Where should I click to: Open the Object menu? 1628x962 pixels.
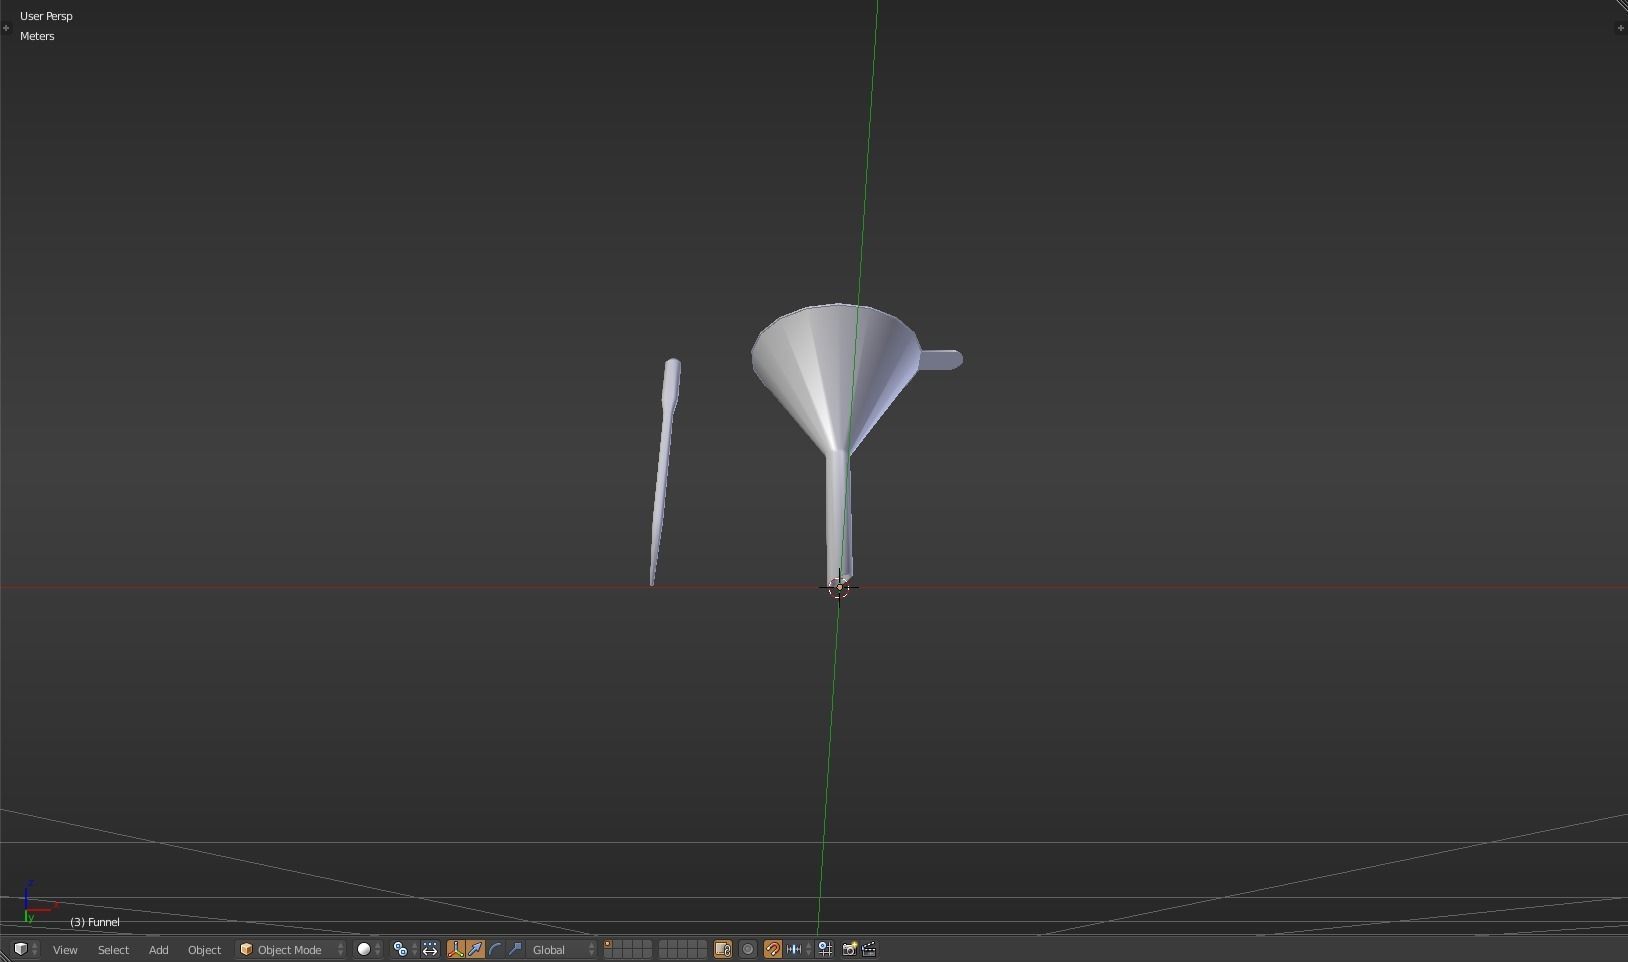point(204,950)
